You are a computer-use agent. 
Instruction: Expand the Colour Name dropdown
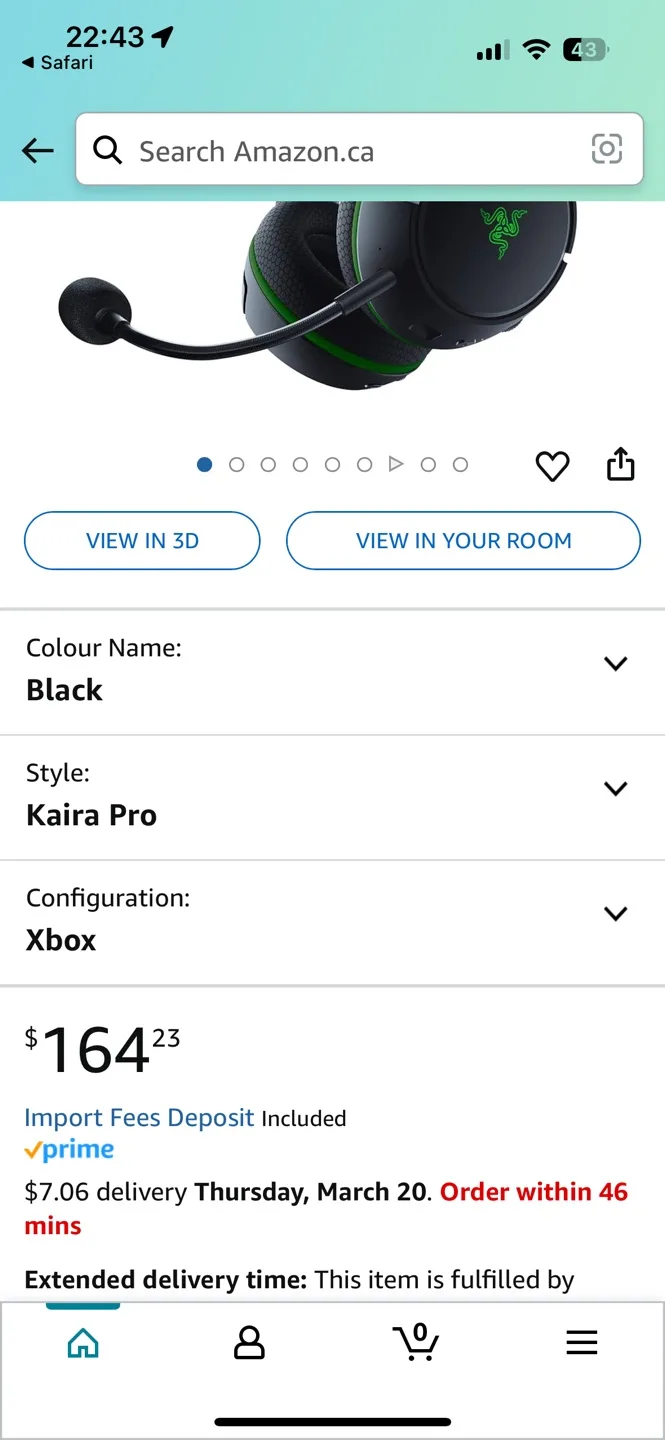click(x=616, y=664)
